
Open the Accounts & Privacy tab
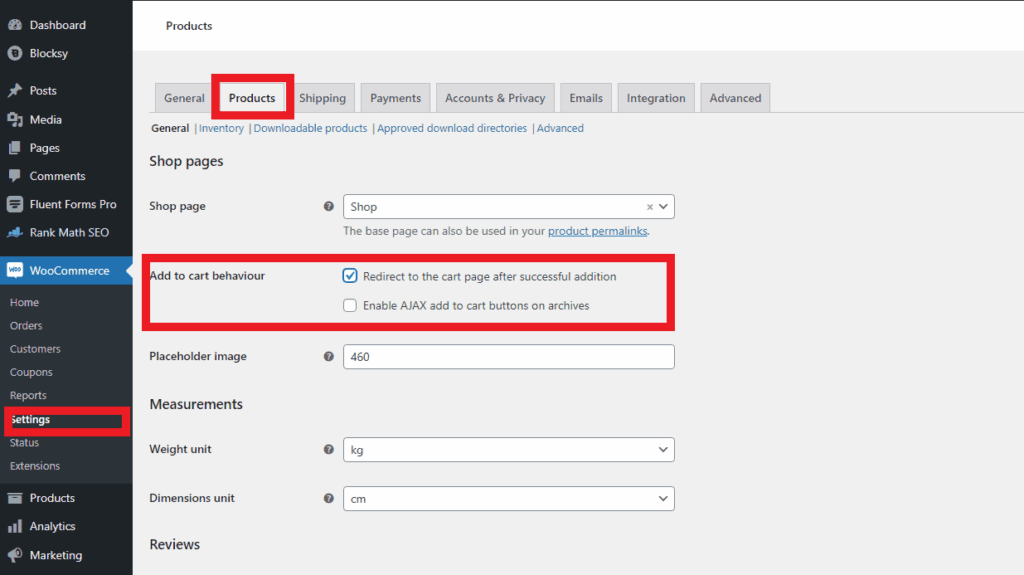tap(495, 98)
